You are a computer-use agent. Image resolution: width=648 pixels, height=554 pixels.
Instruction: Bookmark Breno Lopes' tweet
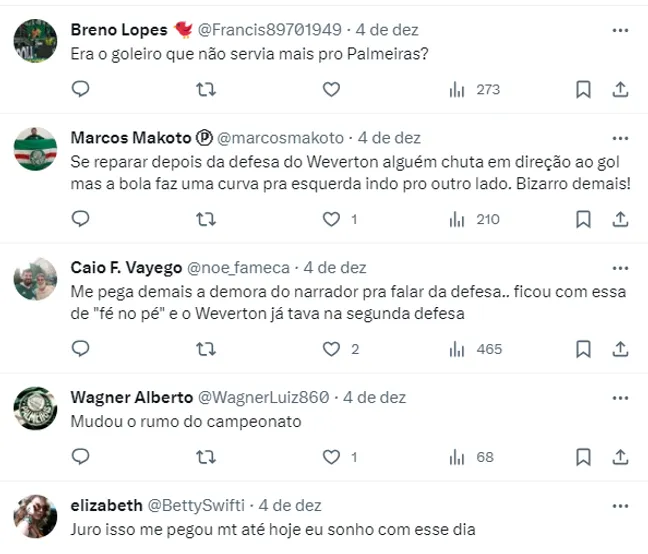tap(584, 90)
